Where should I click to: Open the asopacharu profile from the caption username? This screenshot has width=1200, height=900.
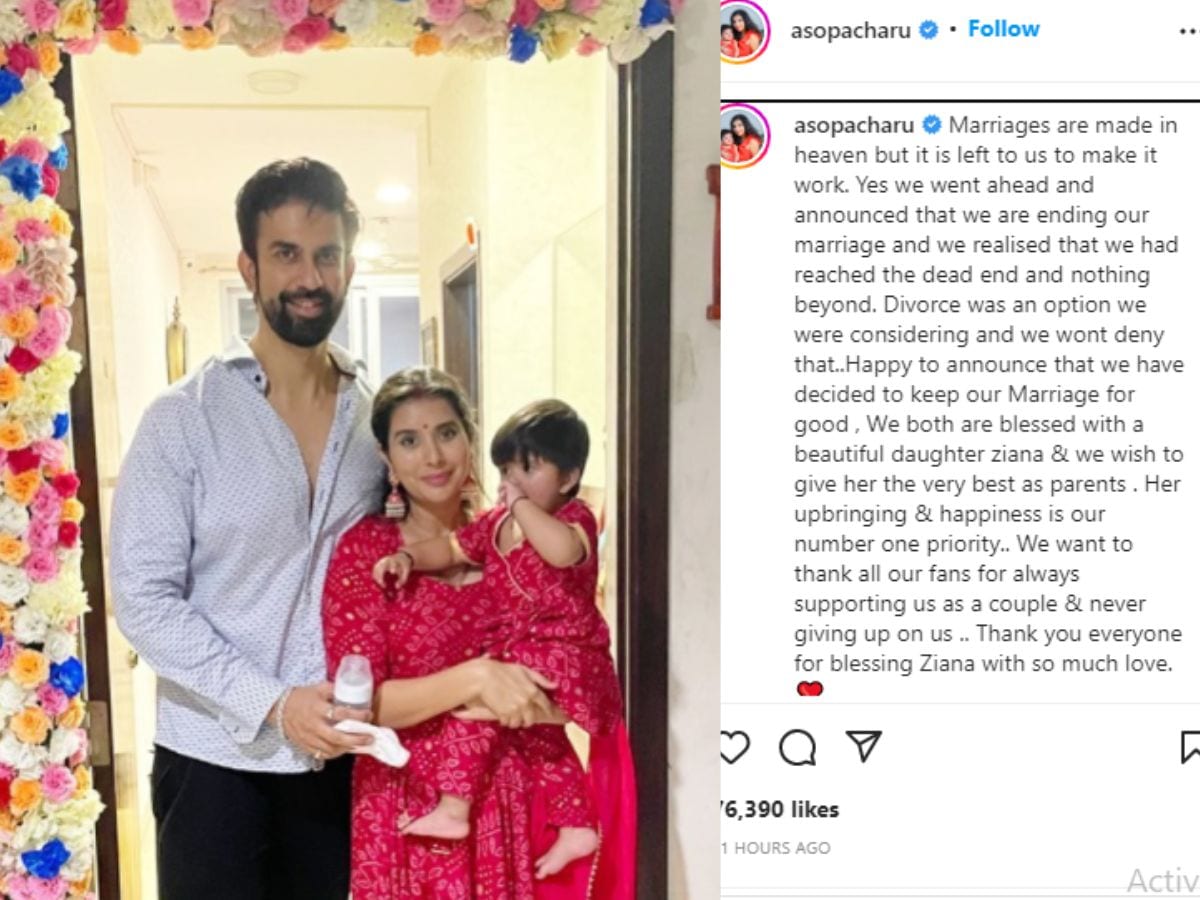tap(855, 125)
